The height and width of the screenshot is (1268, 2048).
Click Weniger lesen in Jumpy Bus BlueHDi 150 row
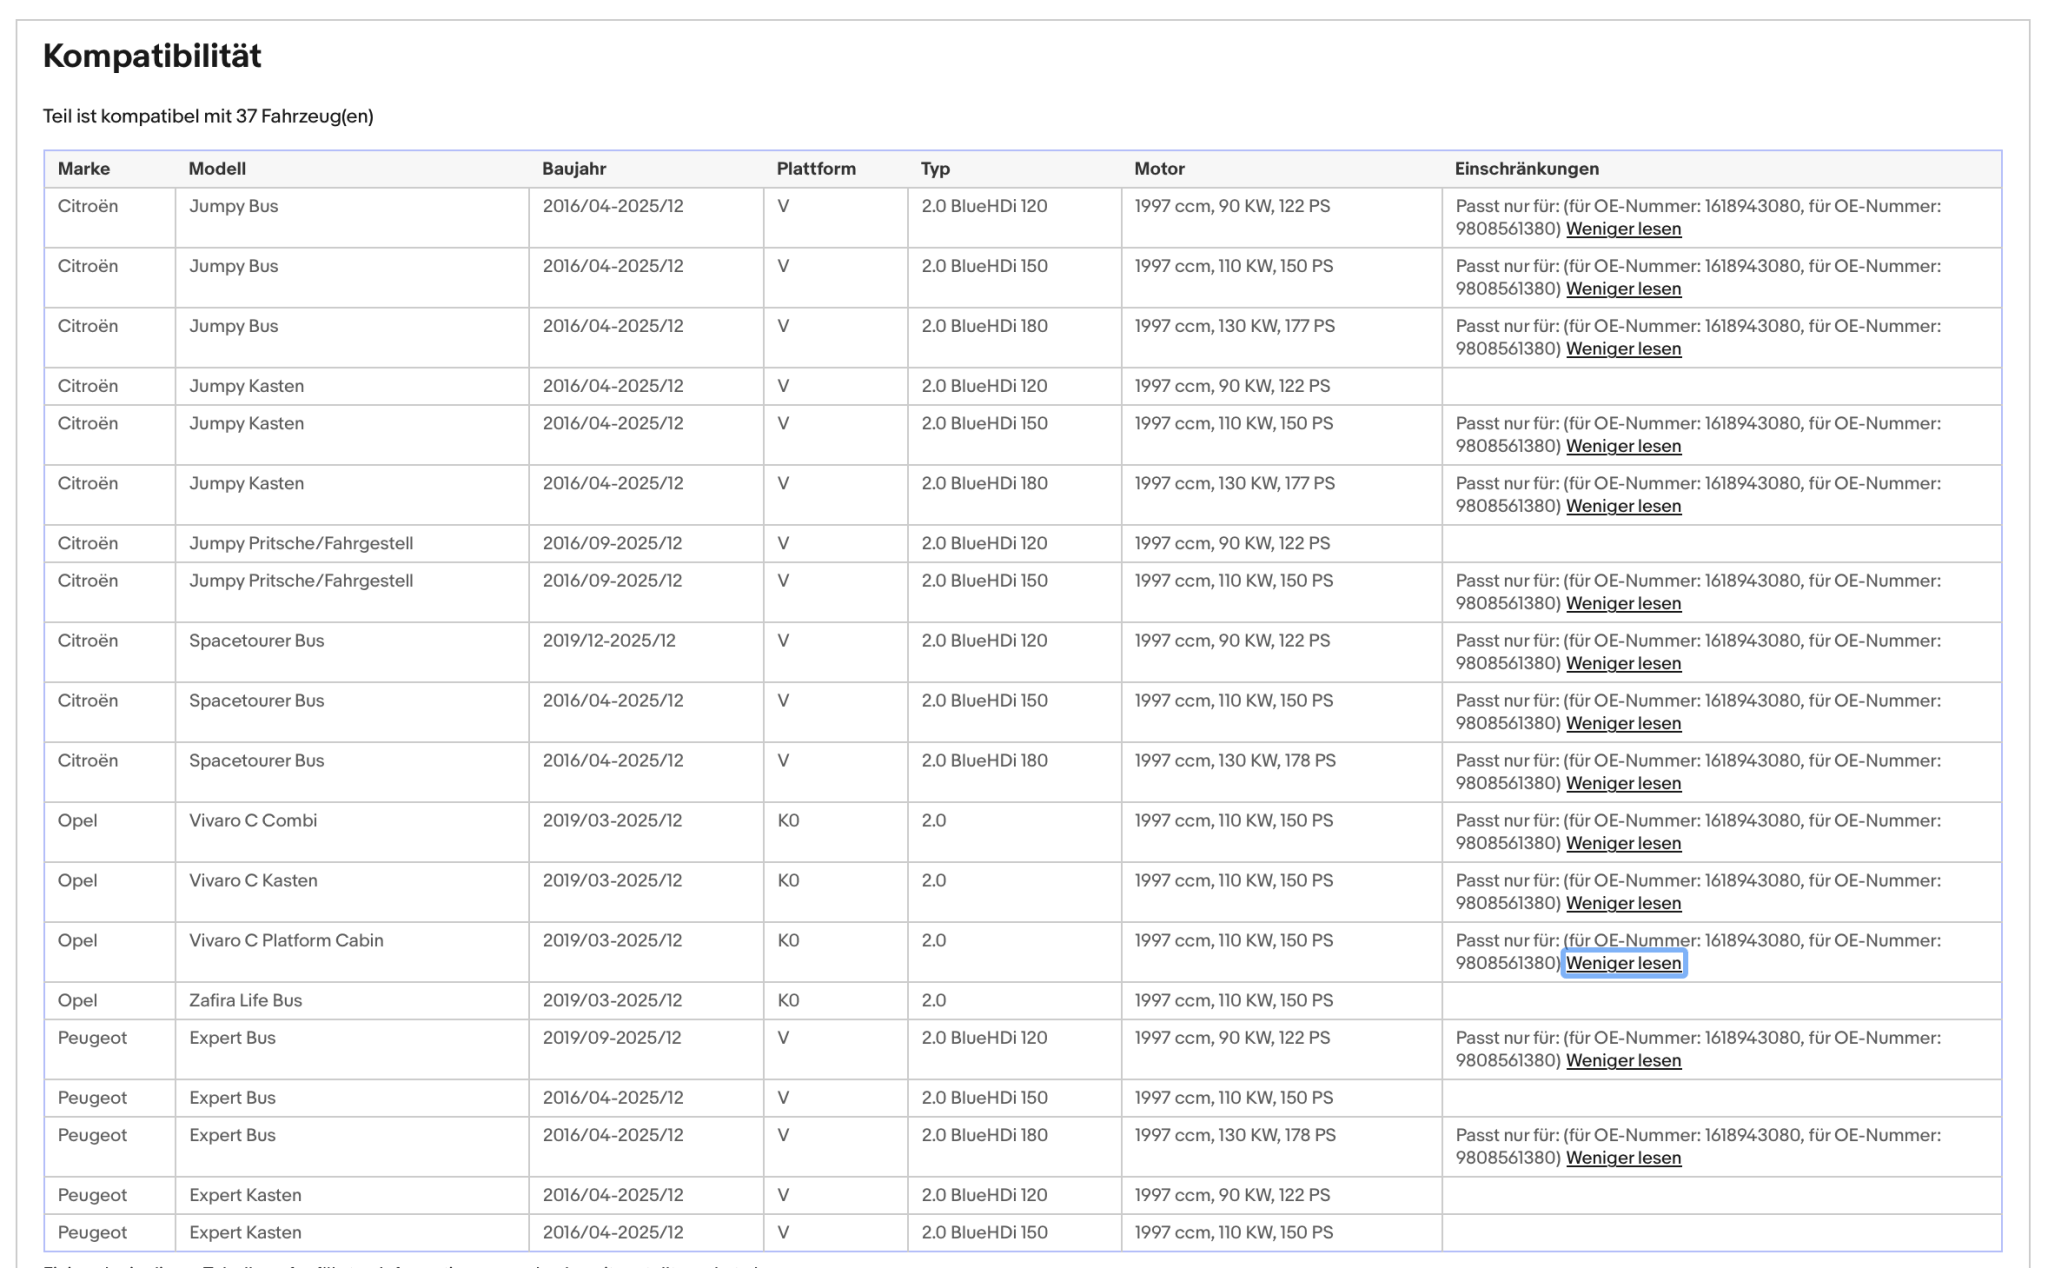click(1623, 289)
